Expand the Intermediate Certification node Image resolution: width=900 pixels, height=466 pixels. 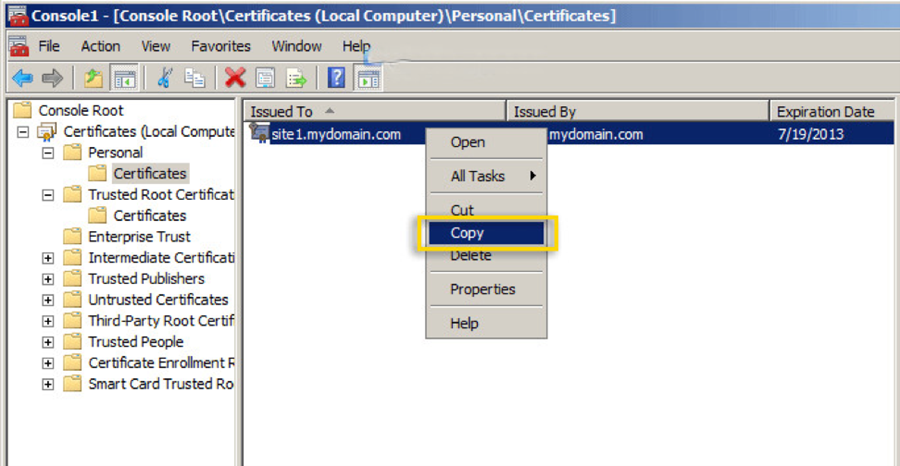(x=48, y=258)
